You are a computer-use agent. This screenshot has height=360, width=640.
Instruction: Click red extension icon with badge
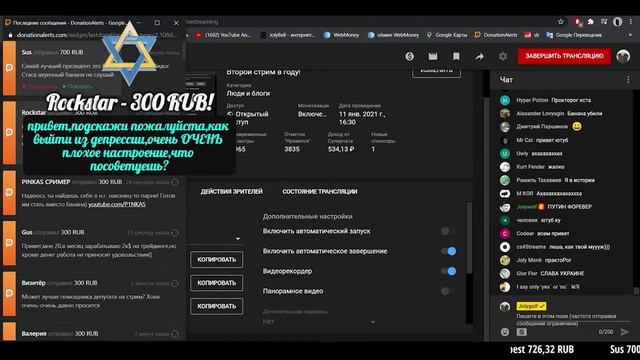tap(577, 22)
